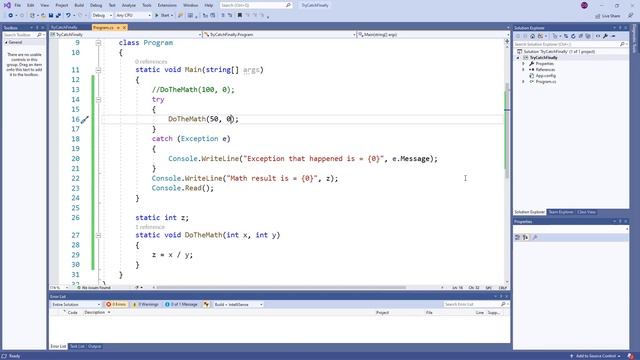Collapse the DoTheMath method outlining region

tap(98, 236)
